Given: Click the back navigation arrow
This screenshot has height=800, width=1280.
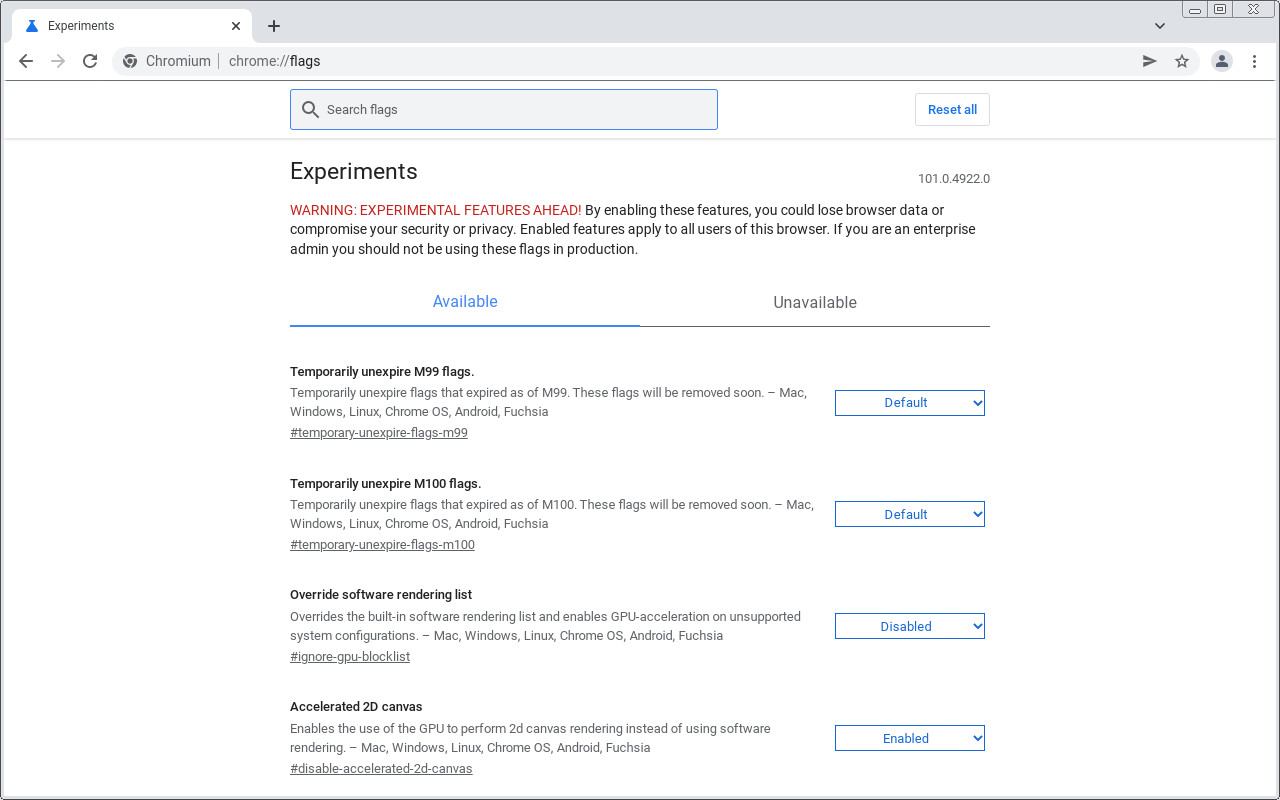Looking at the screenshot, I should [26, 61].
